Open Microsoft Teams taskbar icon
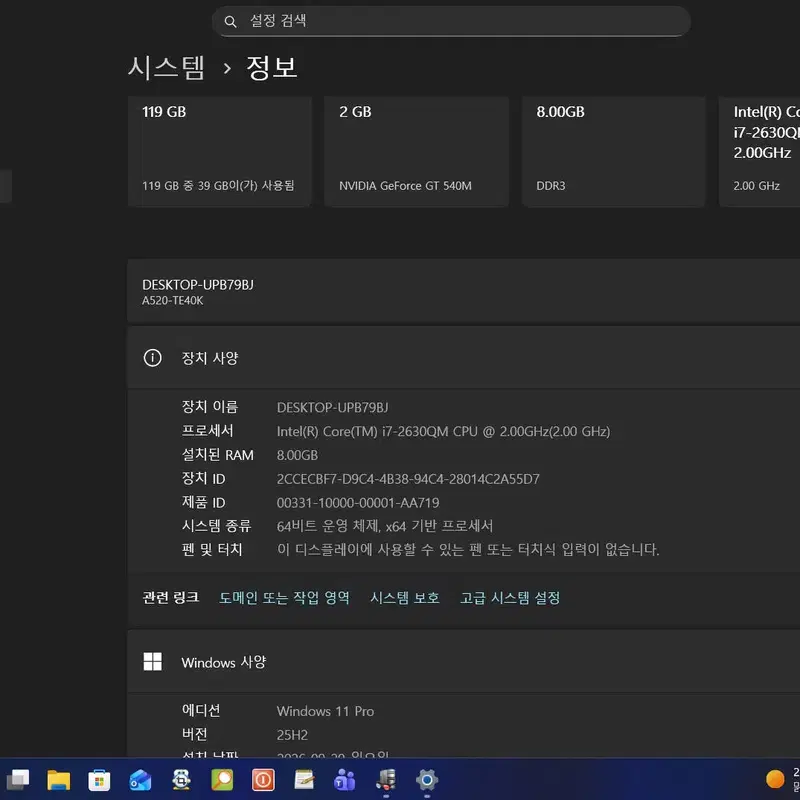This screenshot has width=800, height=800. point(345,780)
